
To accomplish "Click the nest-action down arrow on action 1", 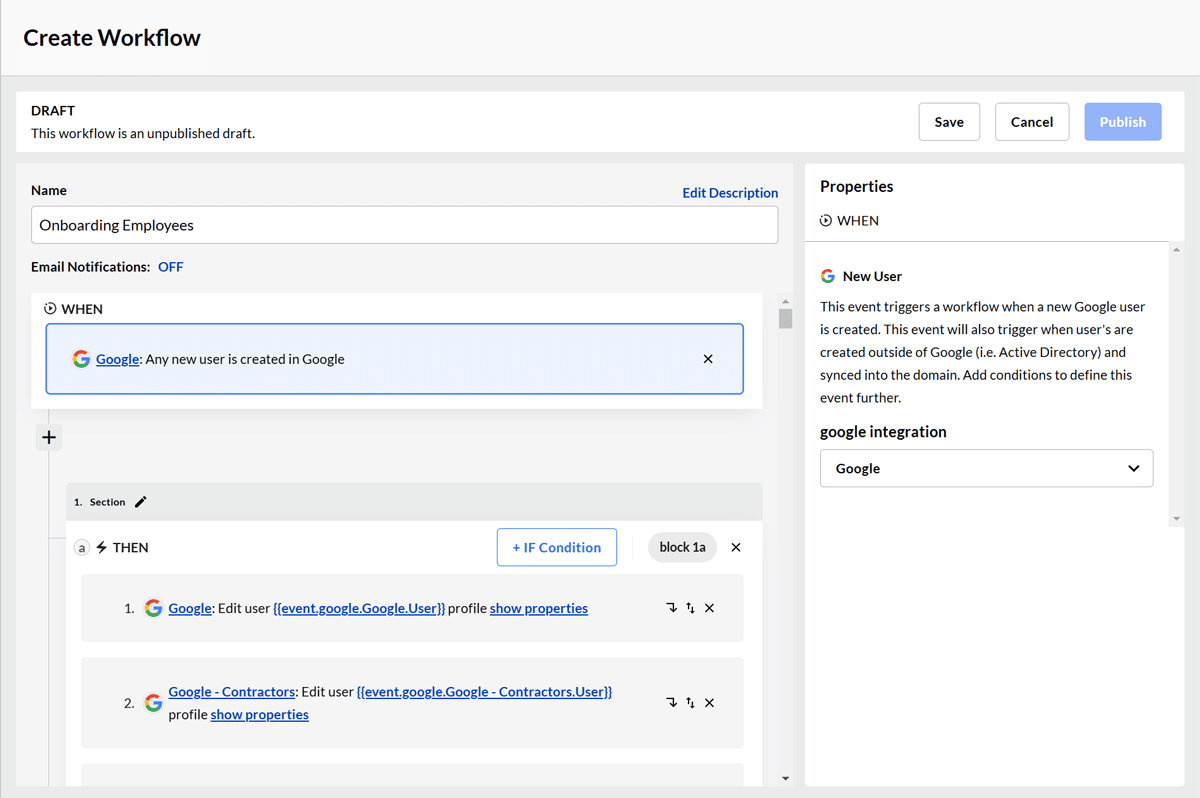I will pos(672,607).
